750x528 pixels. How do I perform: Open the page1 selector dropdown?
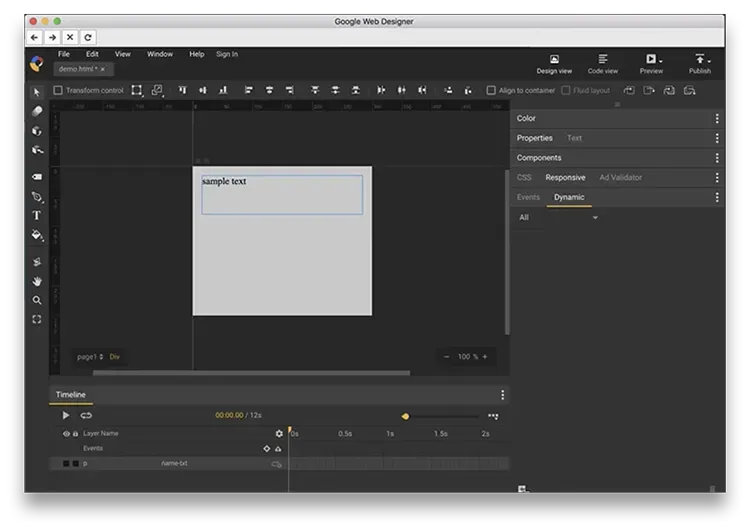[90, 357]
